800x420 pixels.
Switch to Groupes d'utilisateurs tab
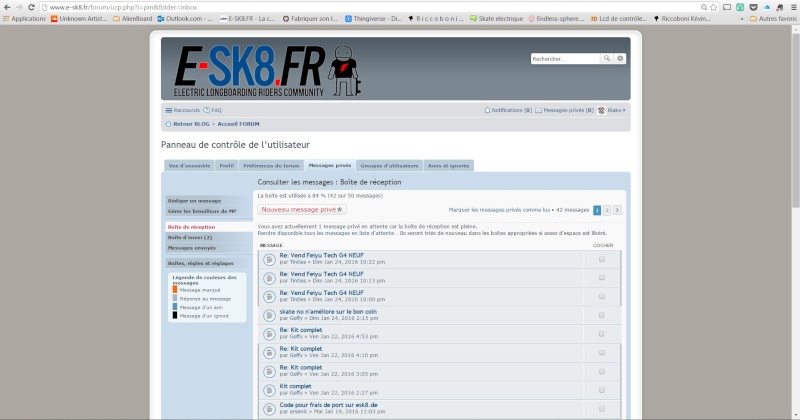click(389, 166)
